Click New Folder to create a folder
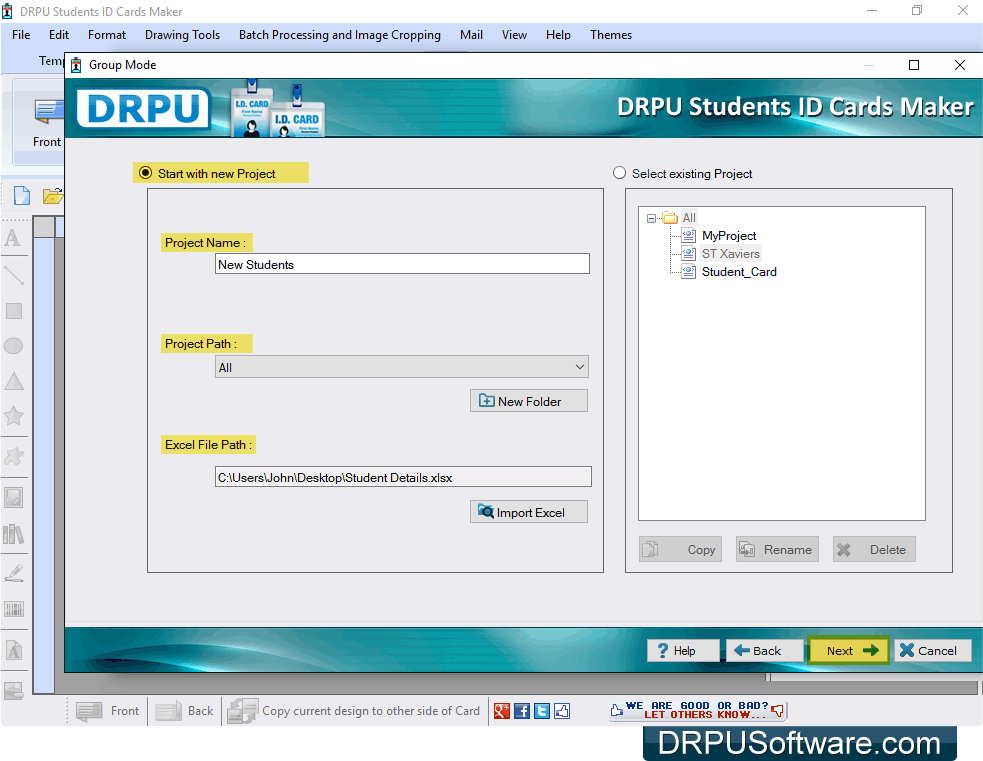Image resolution: width=983 pixels, height=761 pixels. coord(528,400)
